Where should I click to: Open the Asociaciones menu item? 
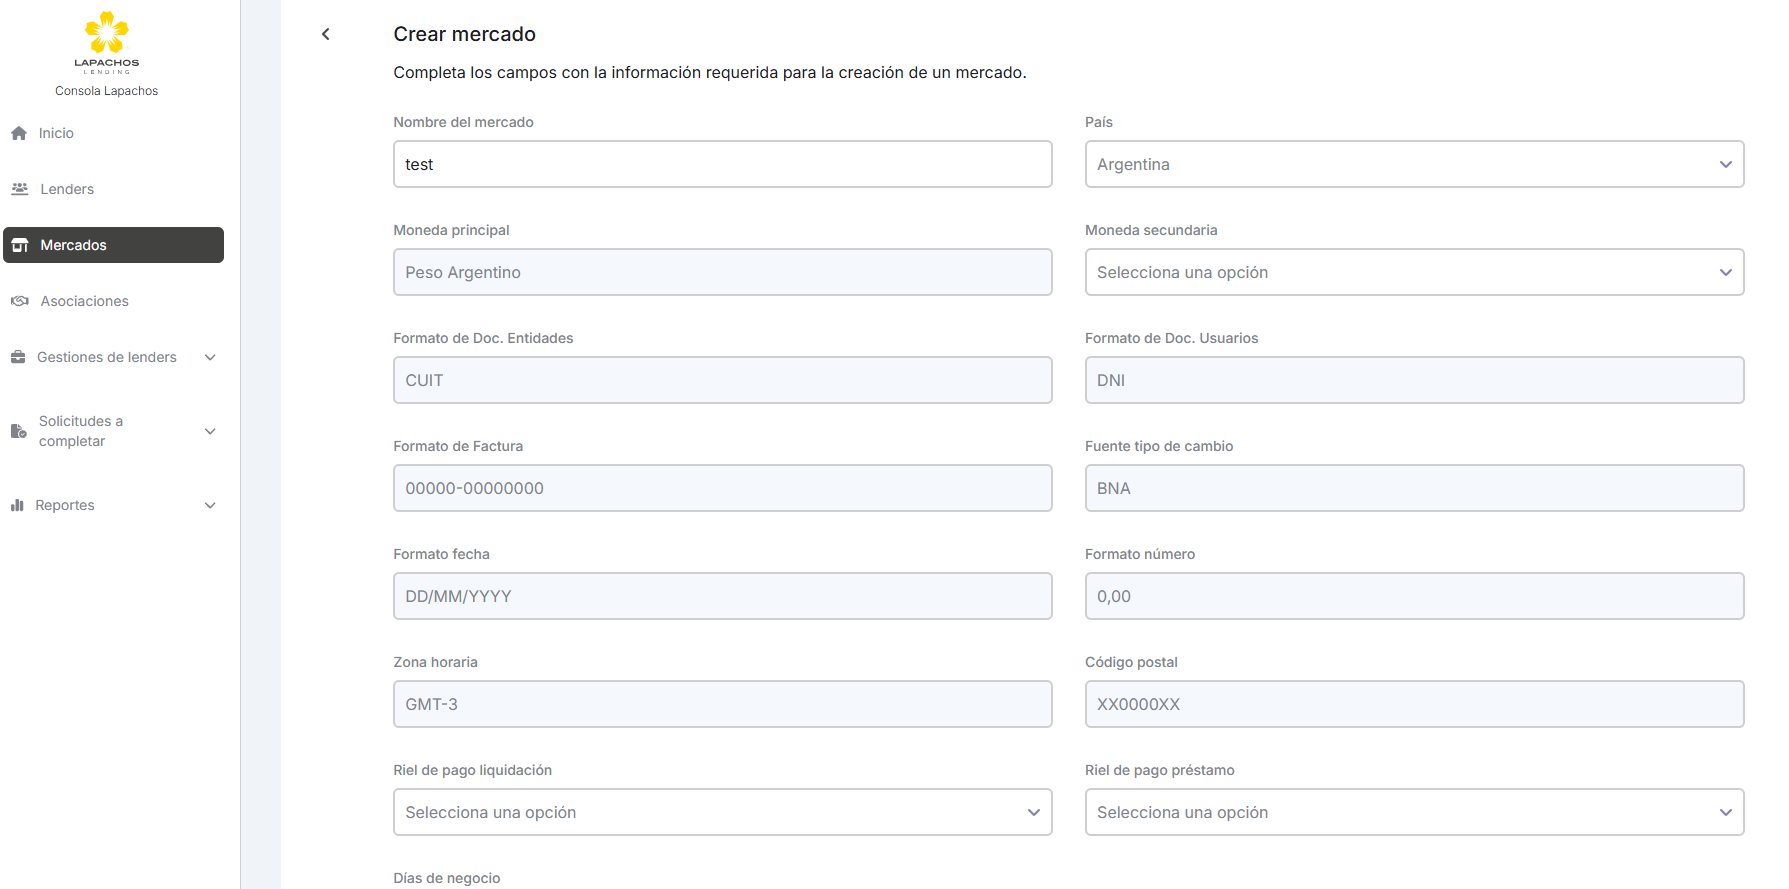tap(84, 301)
